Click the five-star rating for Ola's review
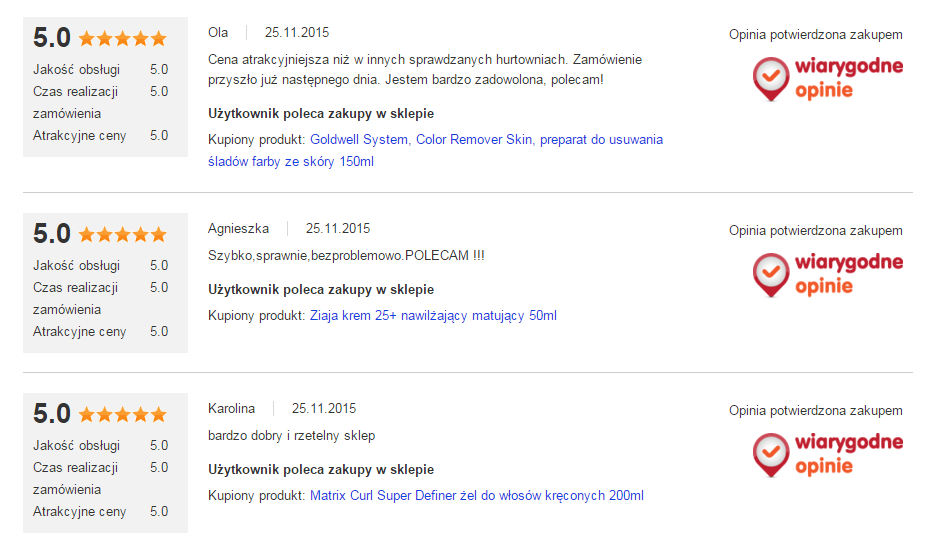The height and width of the screenshot is (550, 926). (x=122, y=39)
